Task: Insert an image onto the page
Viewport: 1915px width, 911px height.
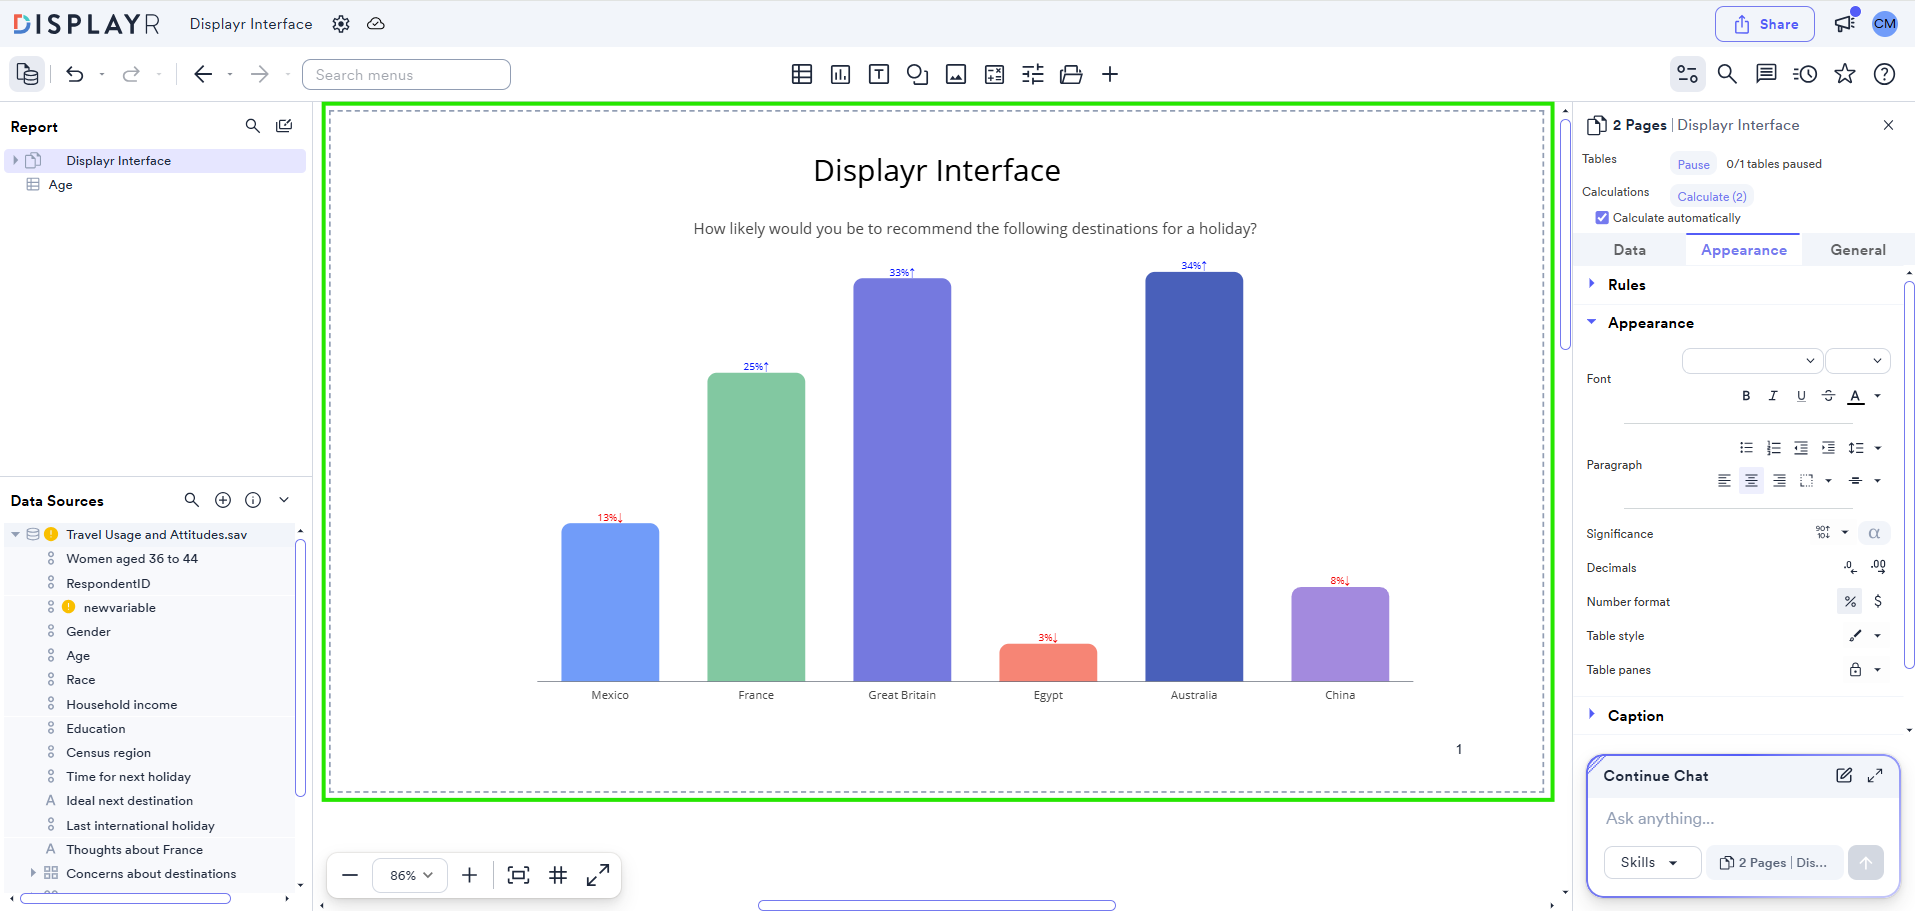Action: coord(956,74)
